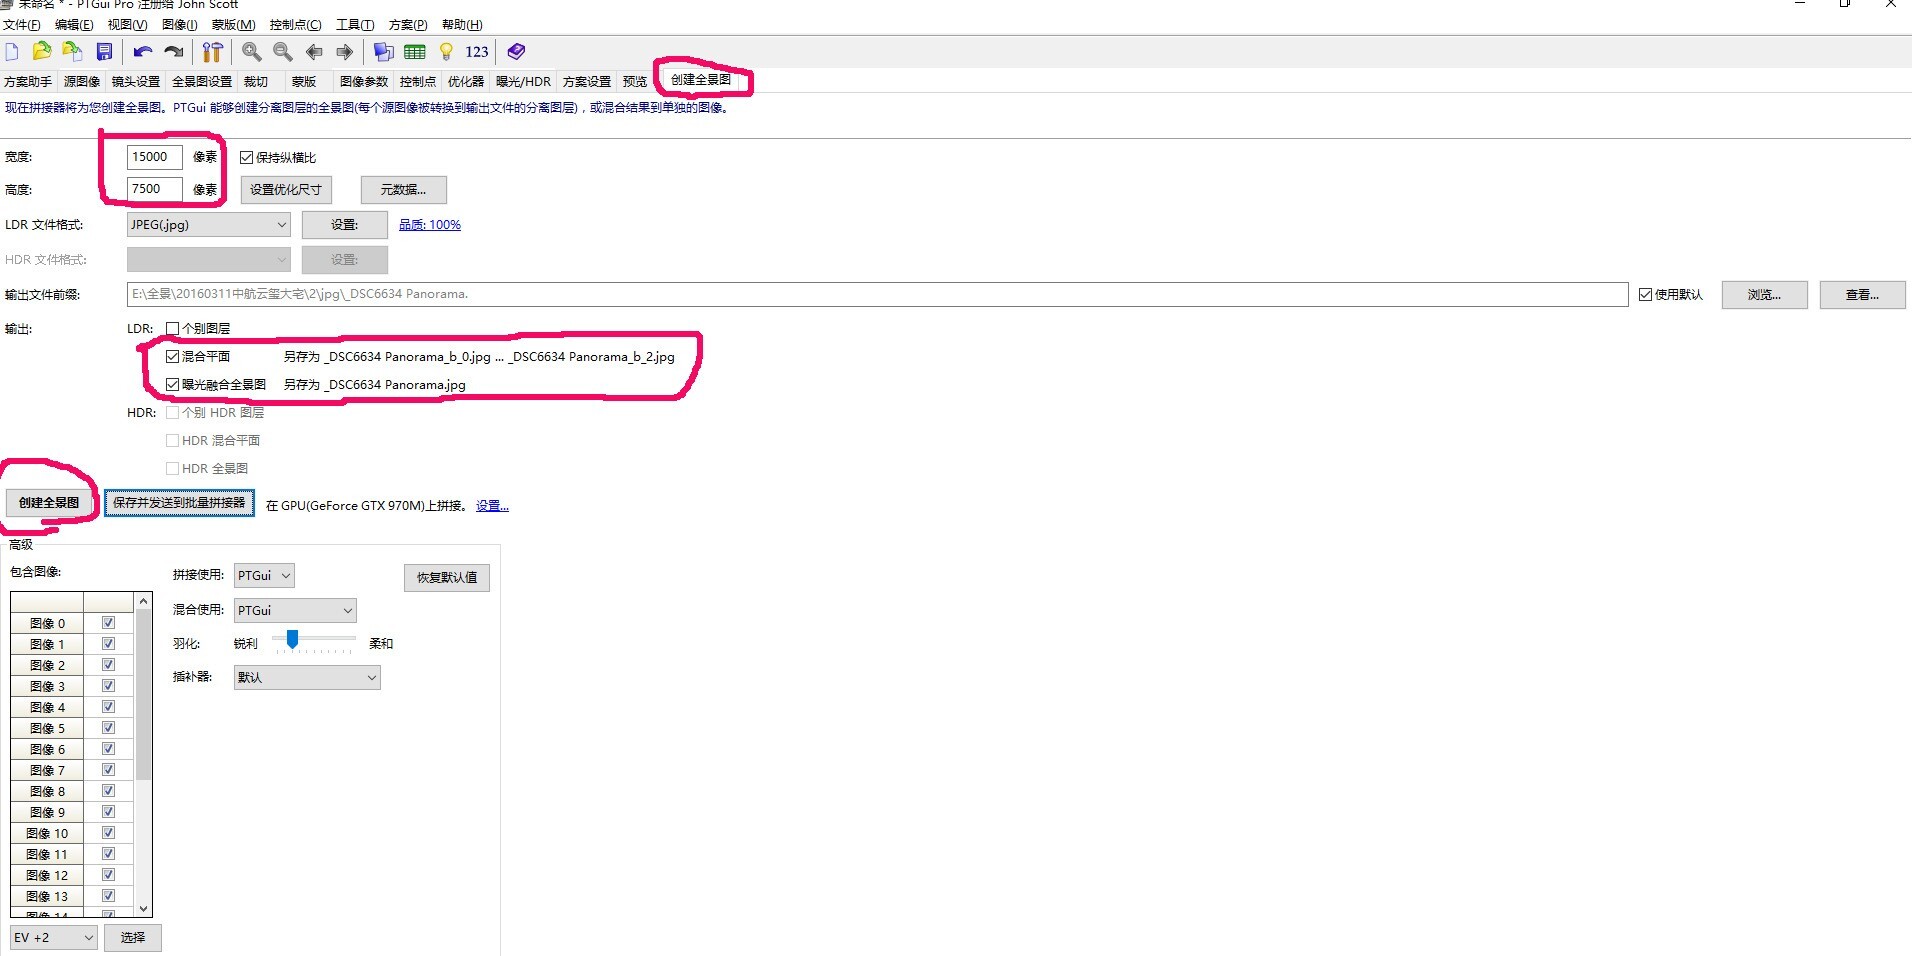Open the EV +2 dropdown
The width and height of the screenshot is (1912, 956).
click(54, 938)
